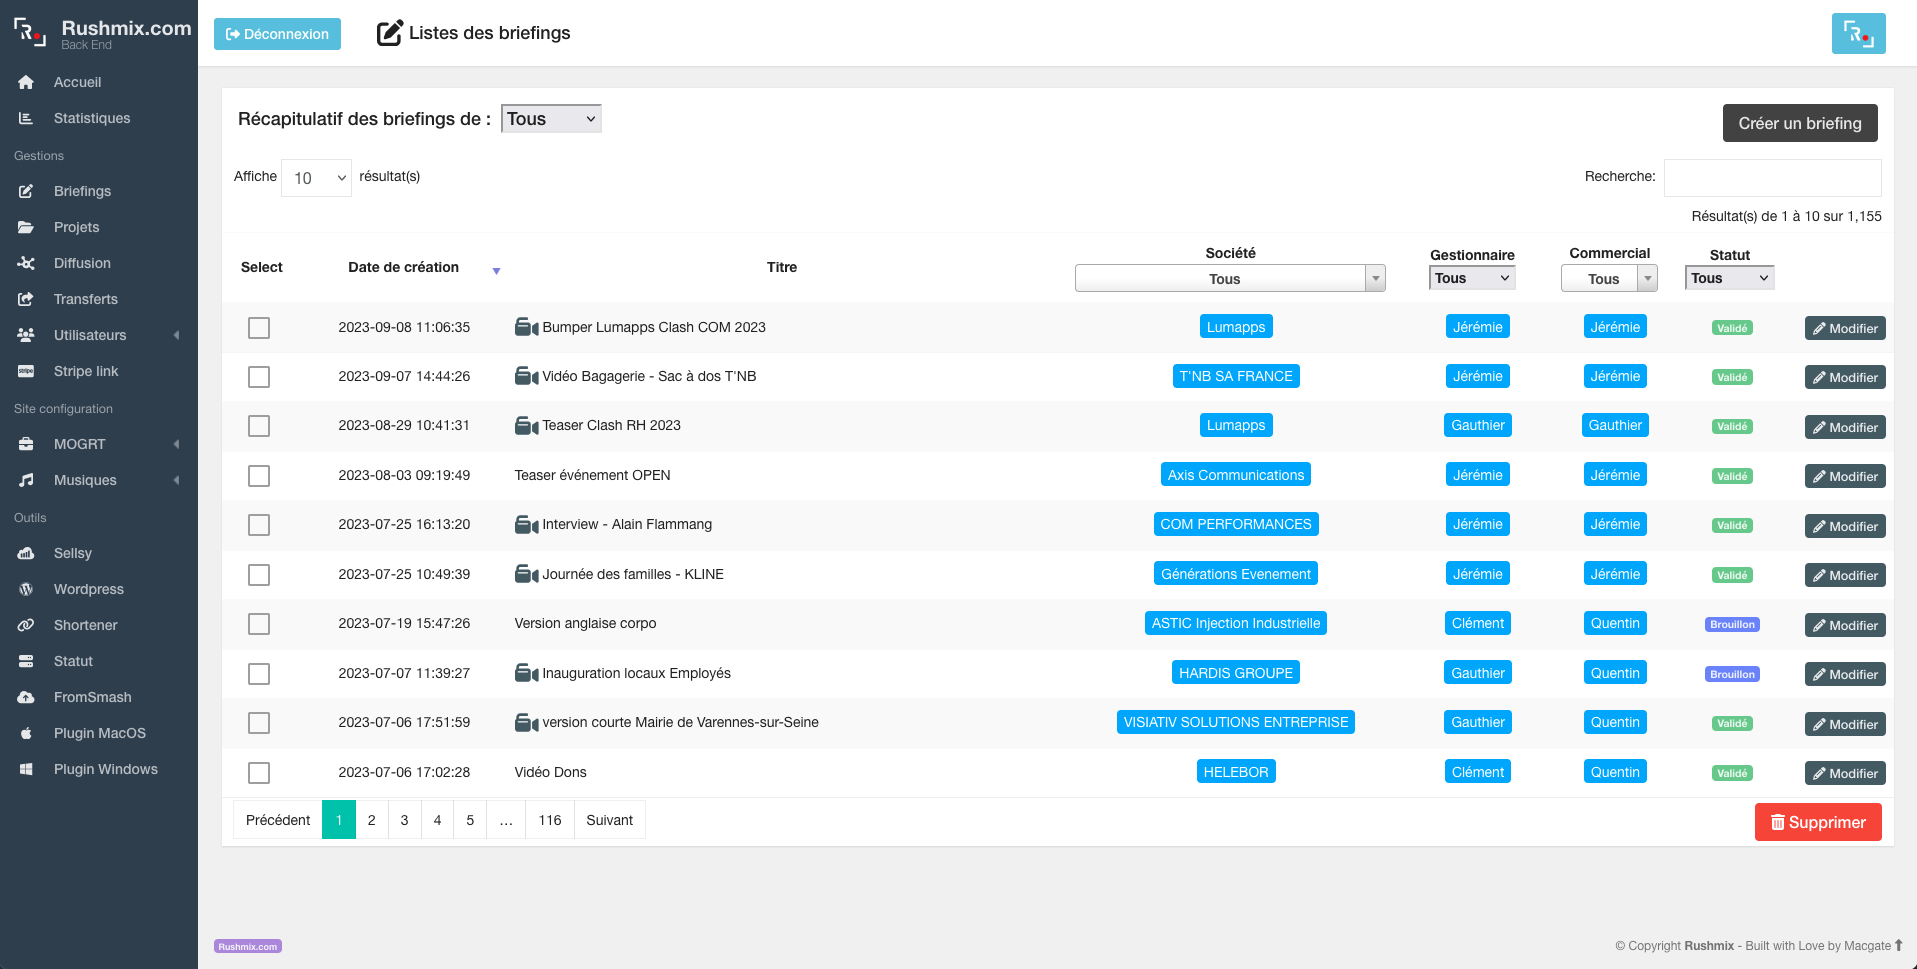
Task: Go to page 5 of results
Action: click(x=470, y=820)
